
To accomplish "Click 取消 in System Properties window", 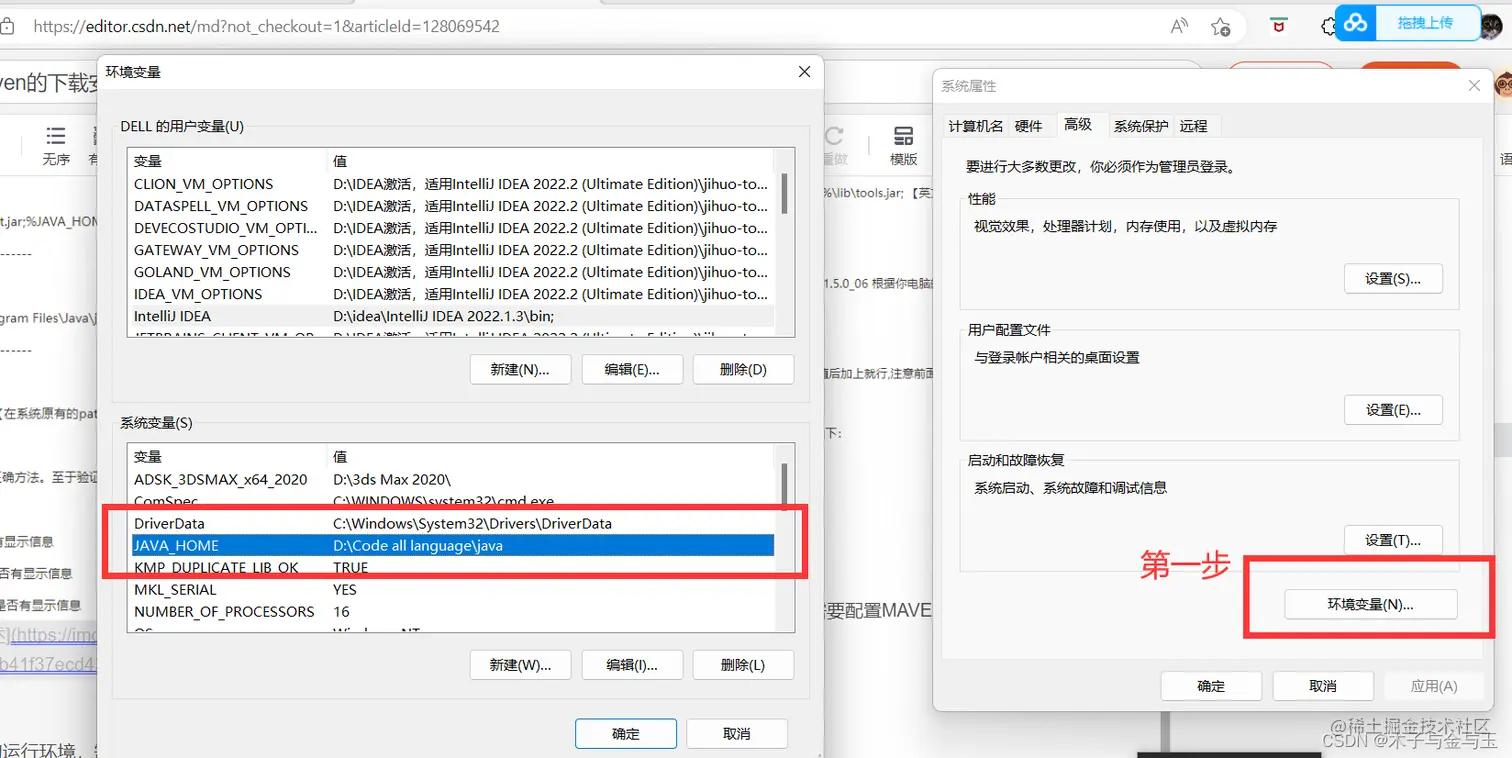I will [x=1322, y=686].
